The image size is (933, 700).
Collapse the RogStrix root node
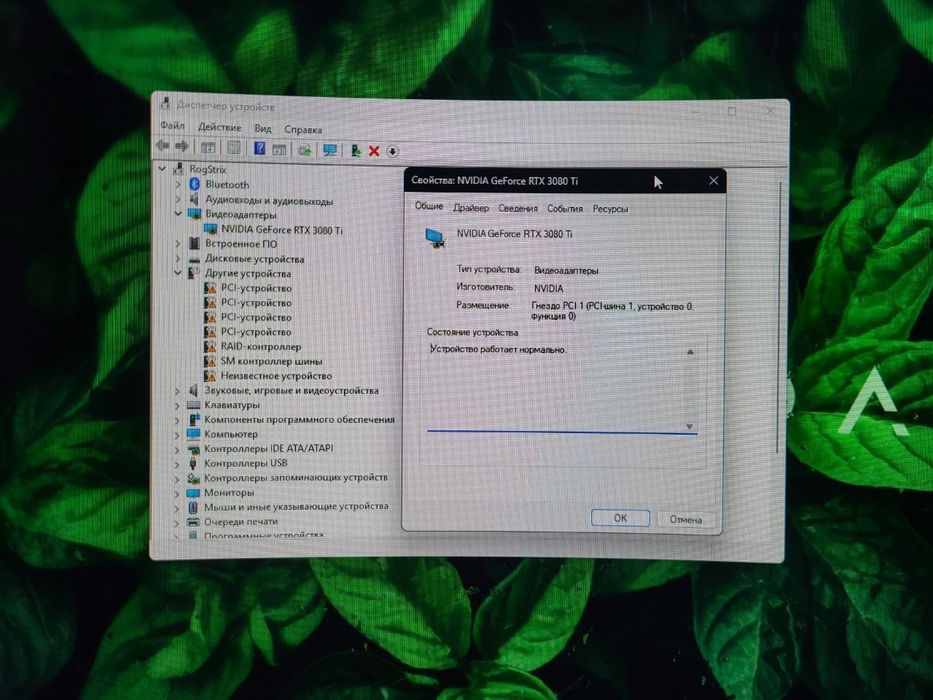point(162,169)
